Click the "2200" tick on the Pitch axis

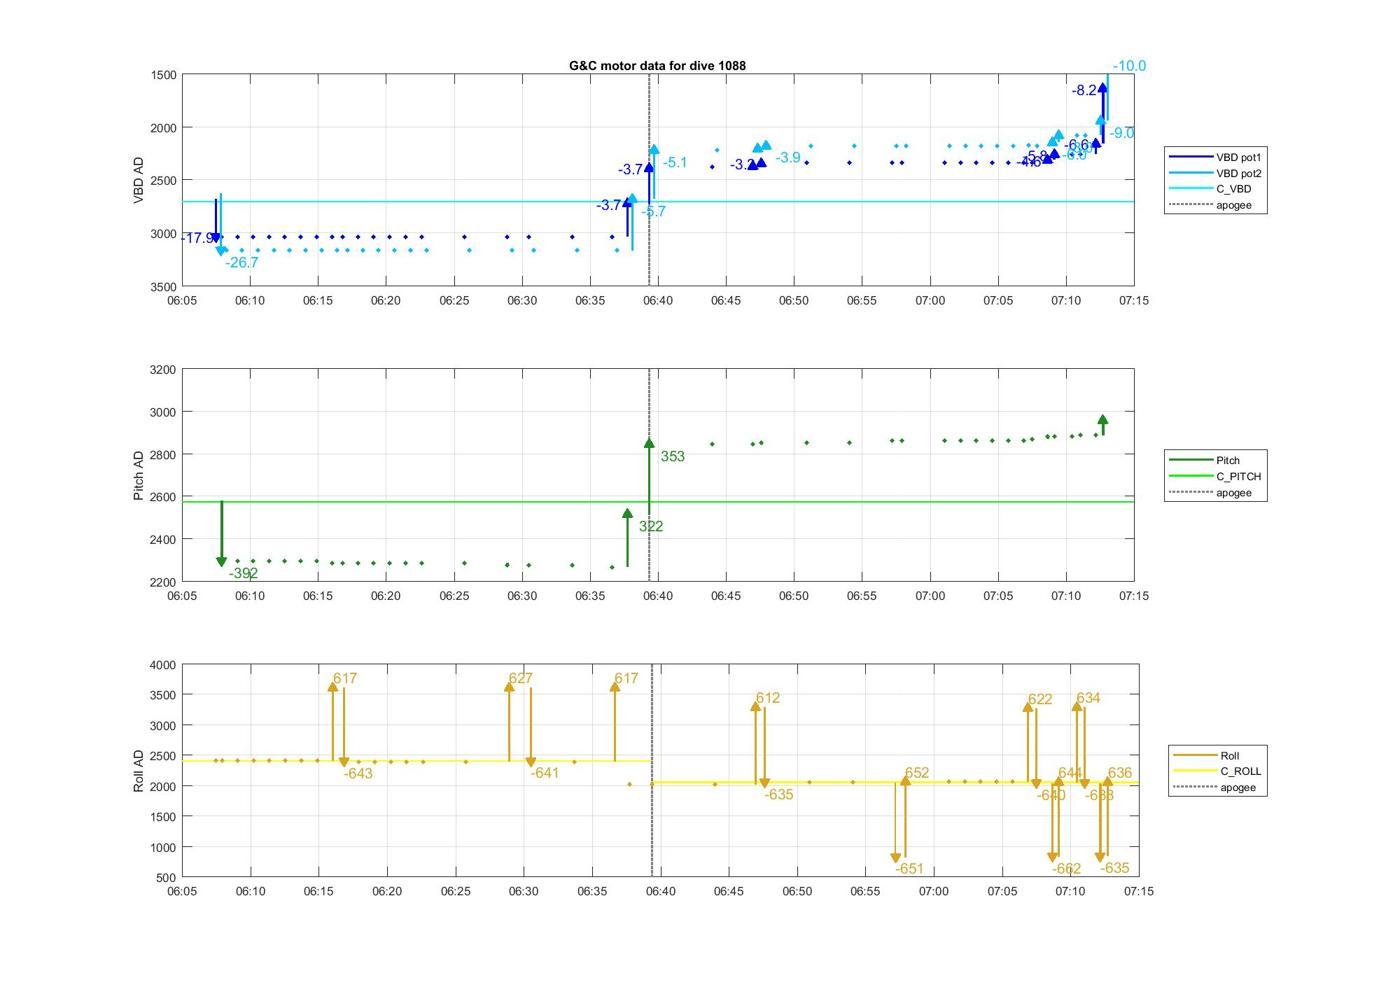[x=162, y=582]
